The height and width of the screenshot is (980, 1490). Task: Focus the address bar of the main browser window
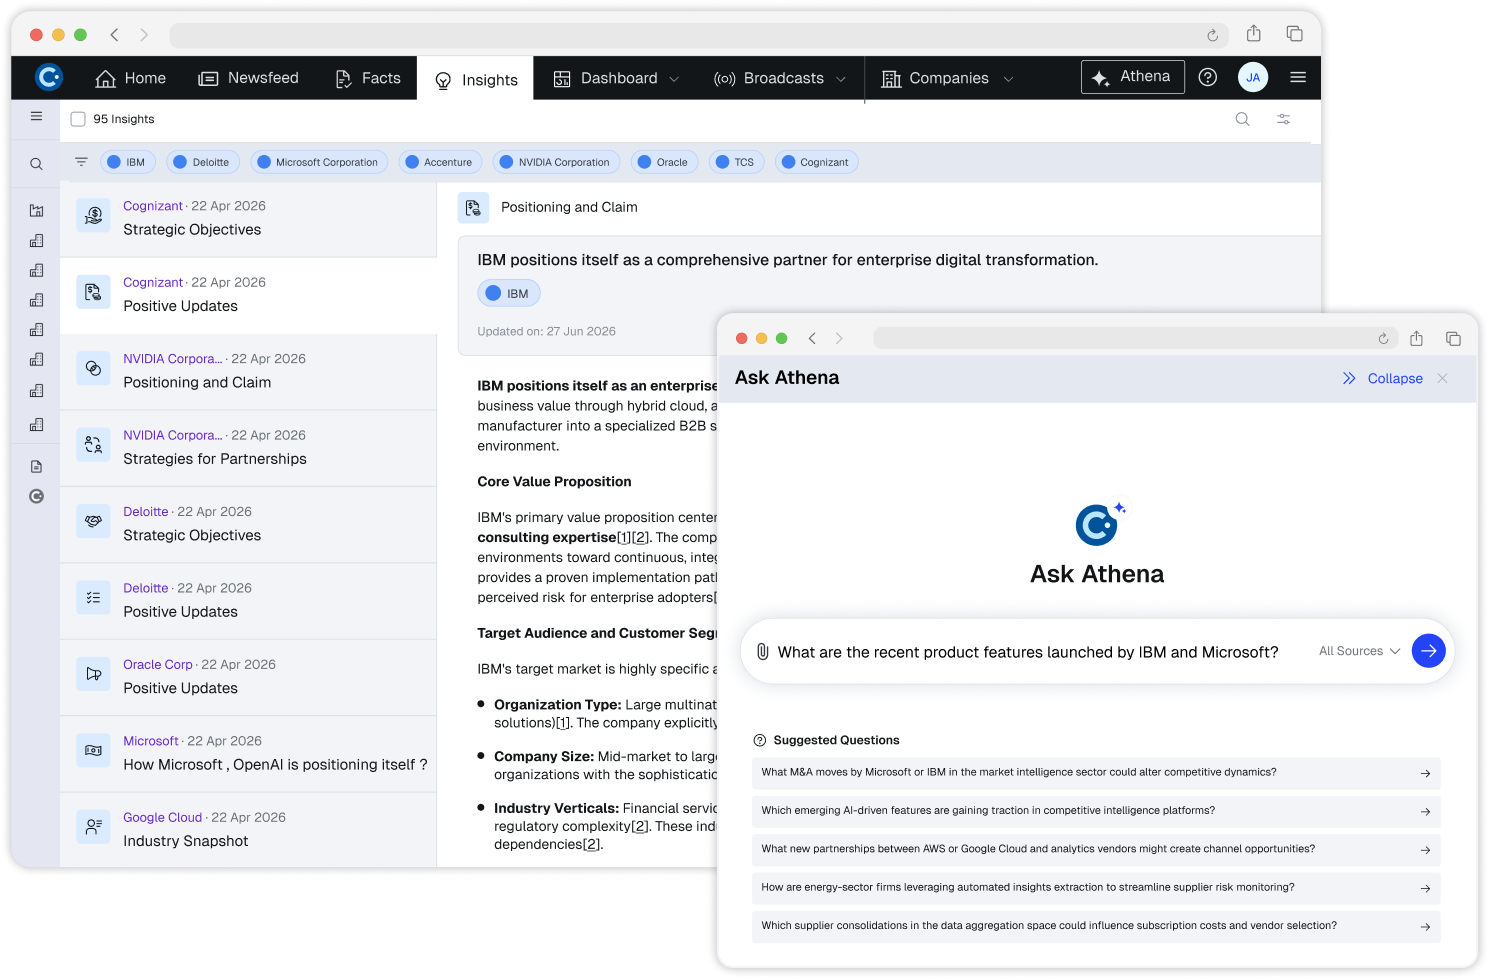698,35
